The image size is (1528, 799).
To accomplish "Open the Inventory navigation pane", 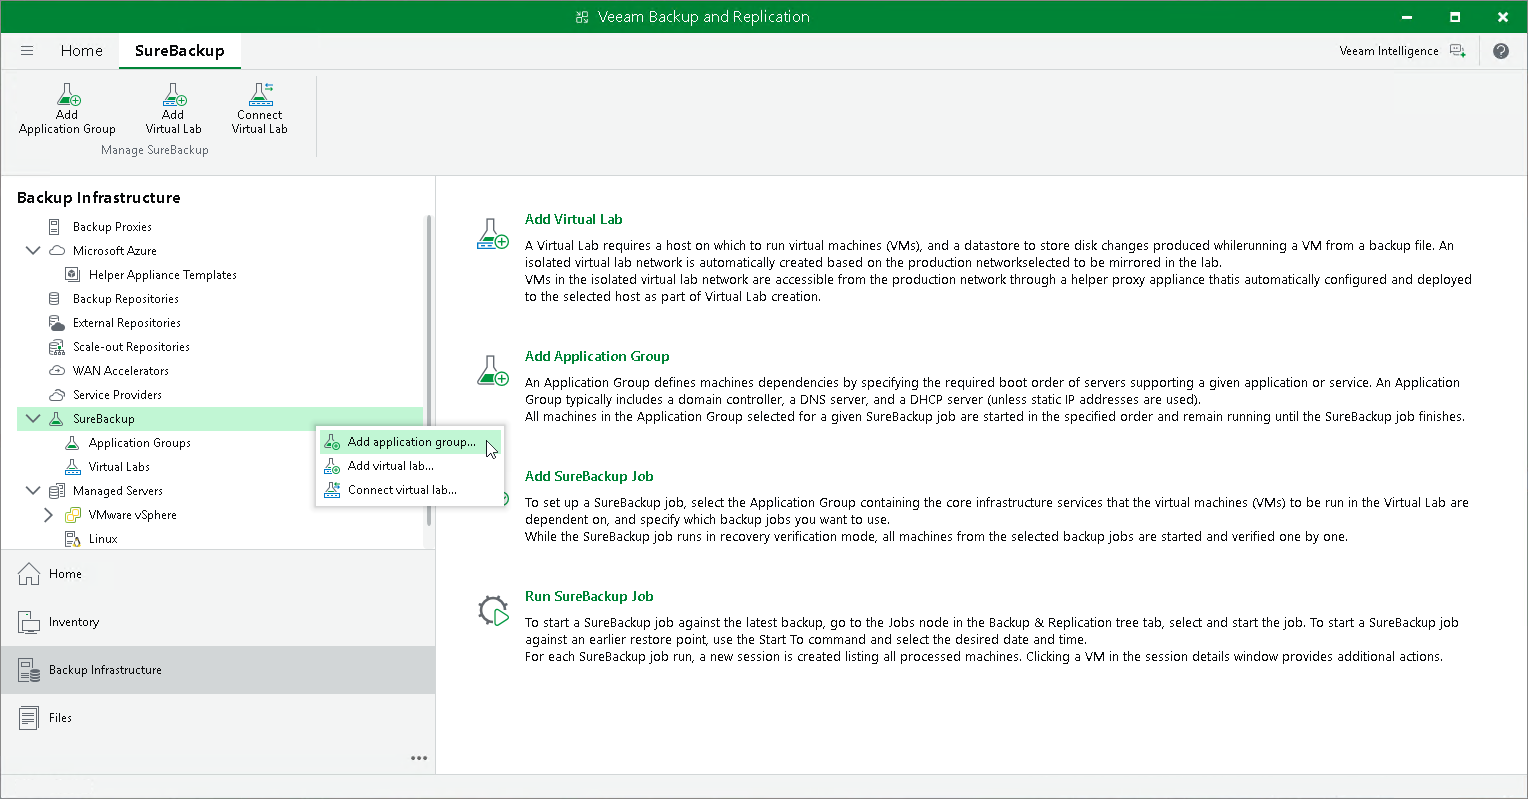I will 218,622.
